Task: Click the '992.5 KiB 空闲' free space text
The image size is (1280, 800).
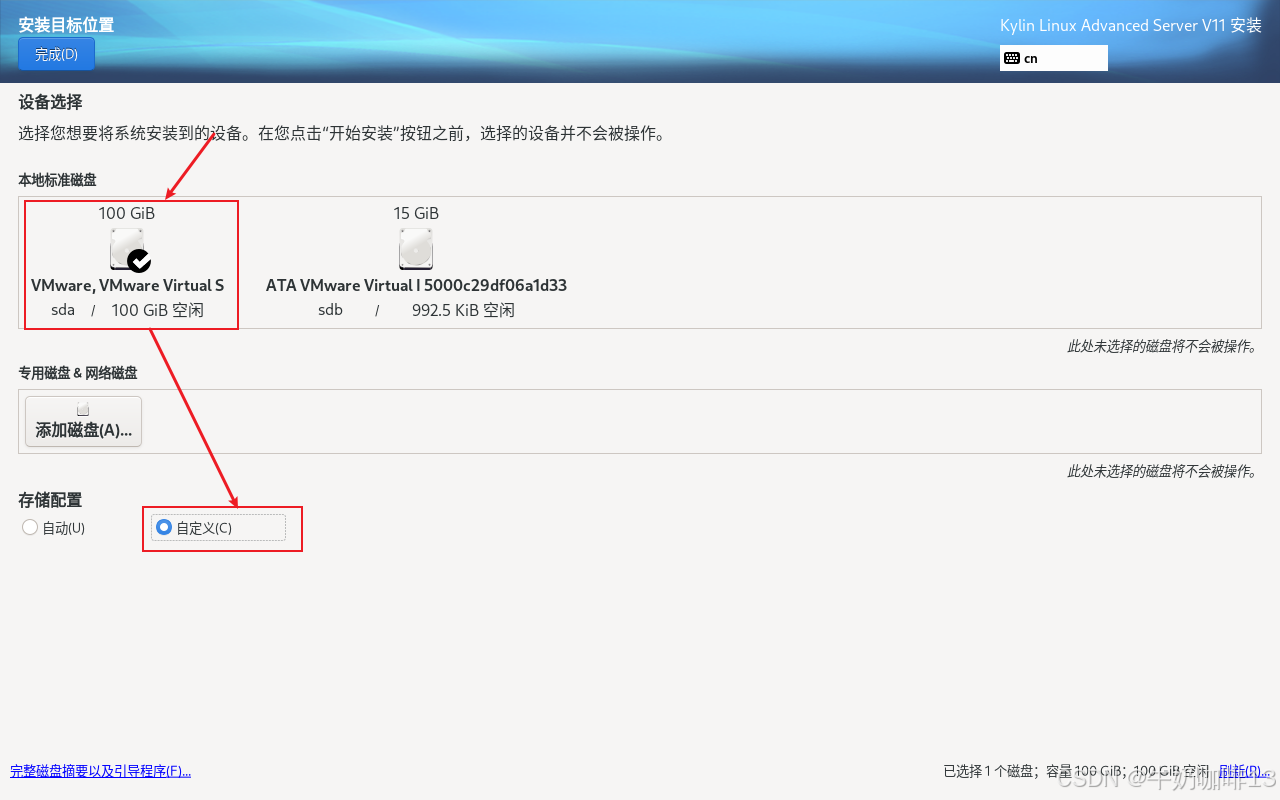Action: [463, 310]
